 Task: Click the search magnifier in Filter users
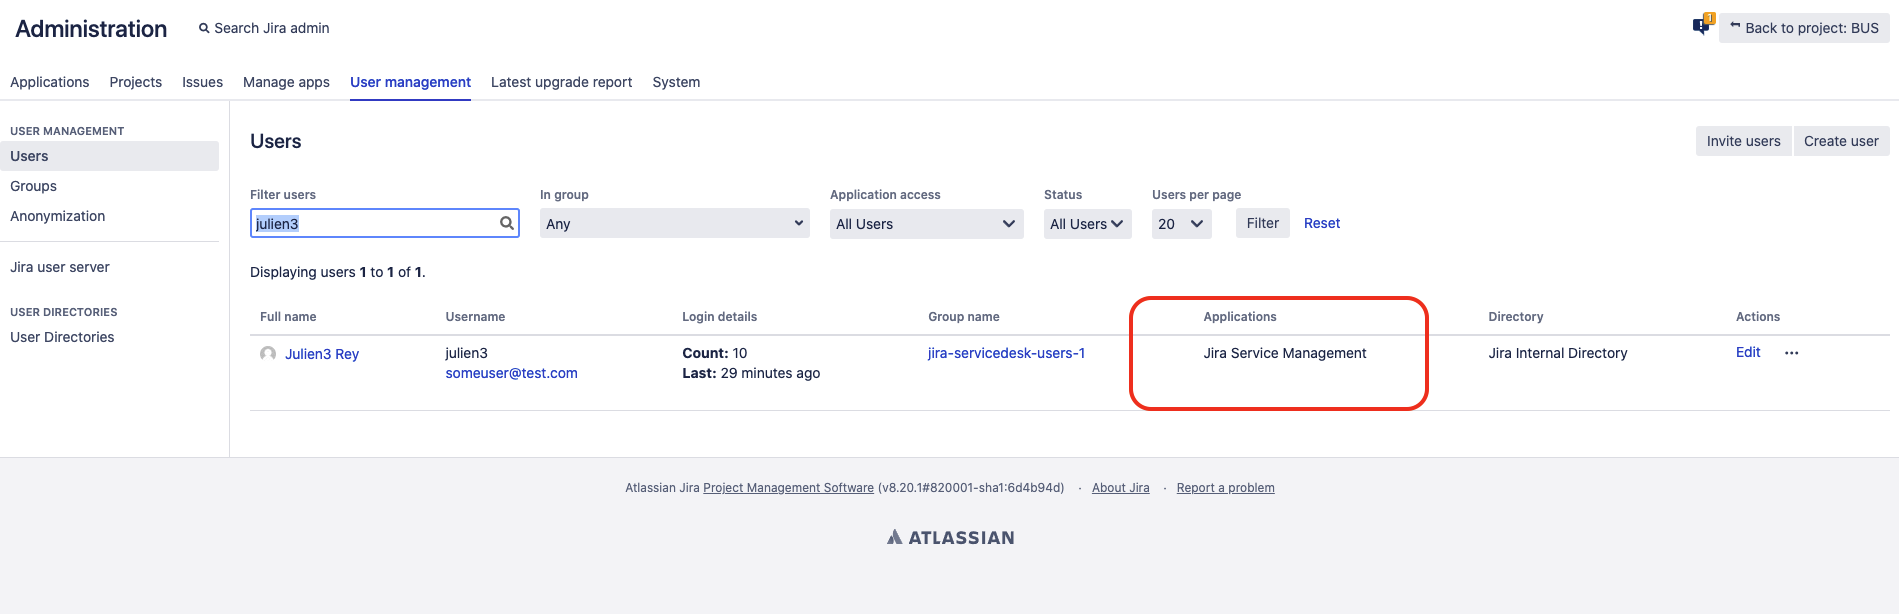pos(507,223)
